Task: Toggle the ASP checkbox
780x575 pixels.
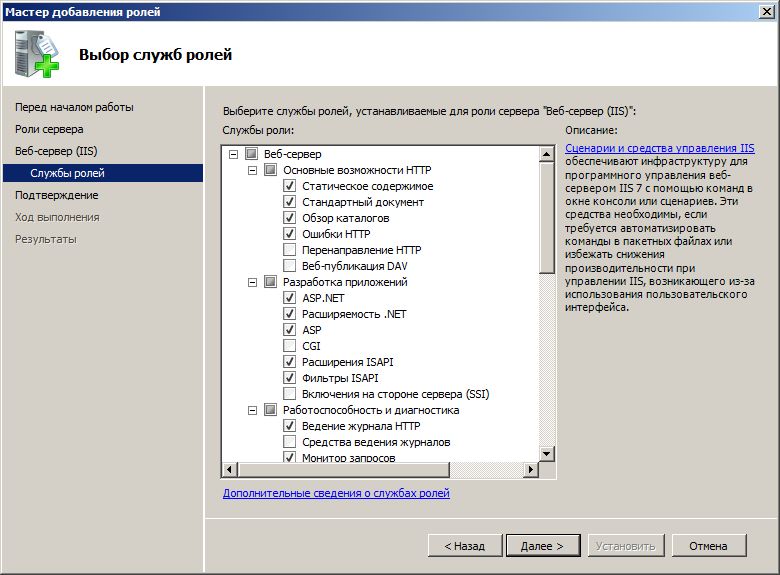Action: click(x=289, y=330)
